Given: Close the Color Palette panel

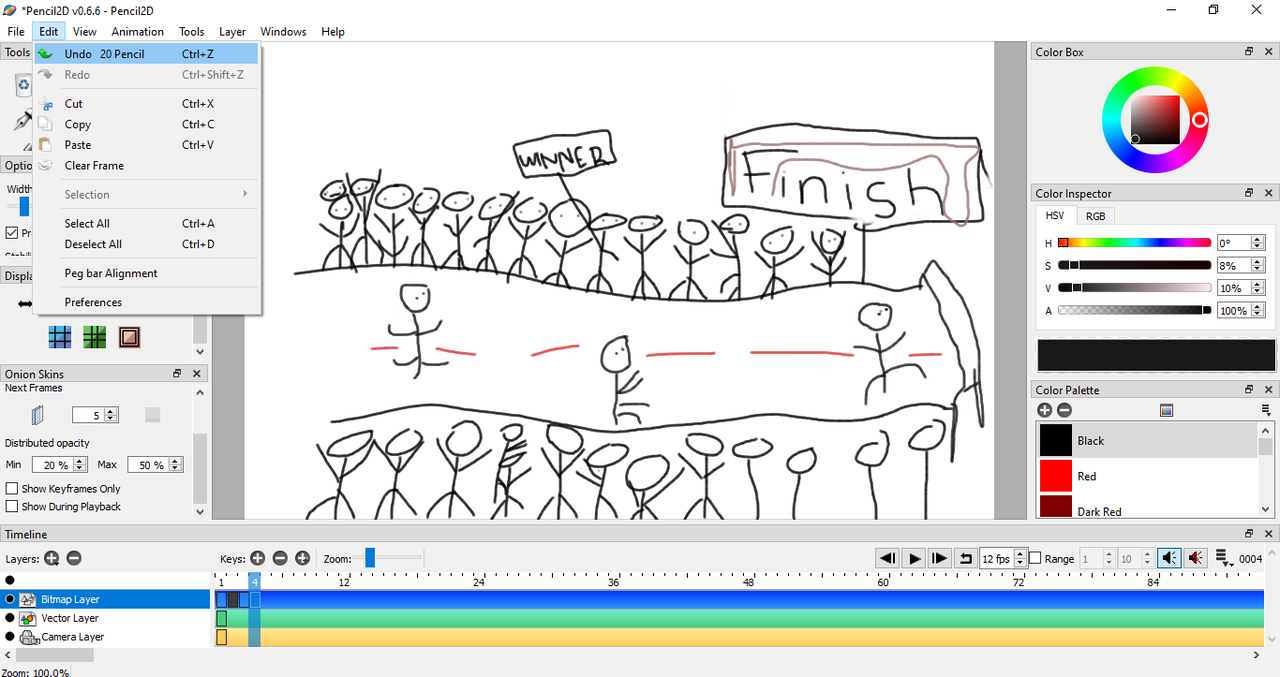Looking at the screenshot, I should 1269,390.
